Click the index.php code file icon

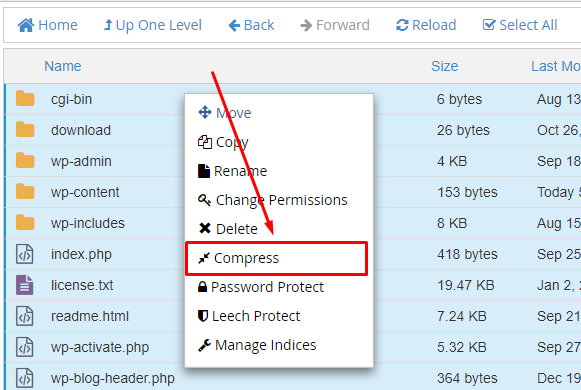tap(25, 254)
